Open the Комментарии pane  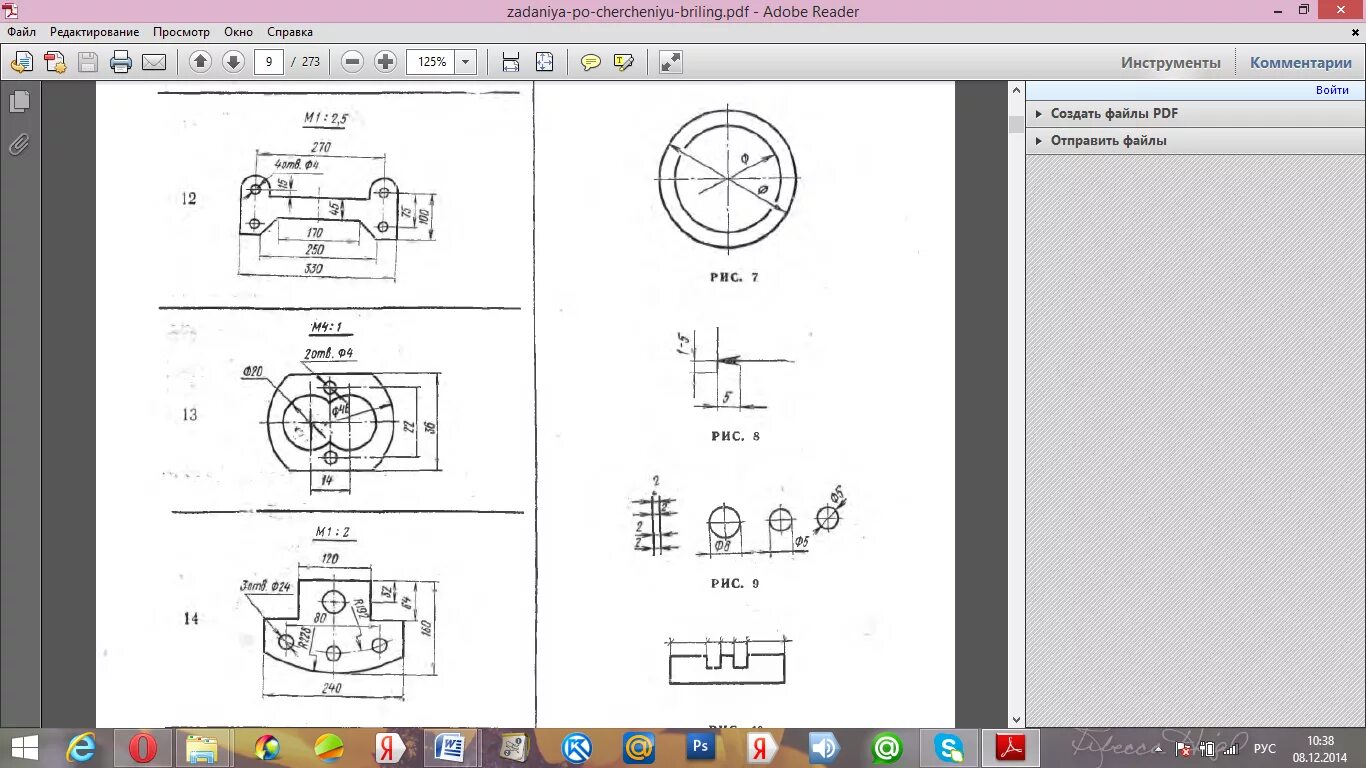(x=1301, y=62)
